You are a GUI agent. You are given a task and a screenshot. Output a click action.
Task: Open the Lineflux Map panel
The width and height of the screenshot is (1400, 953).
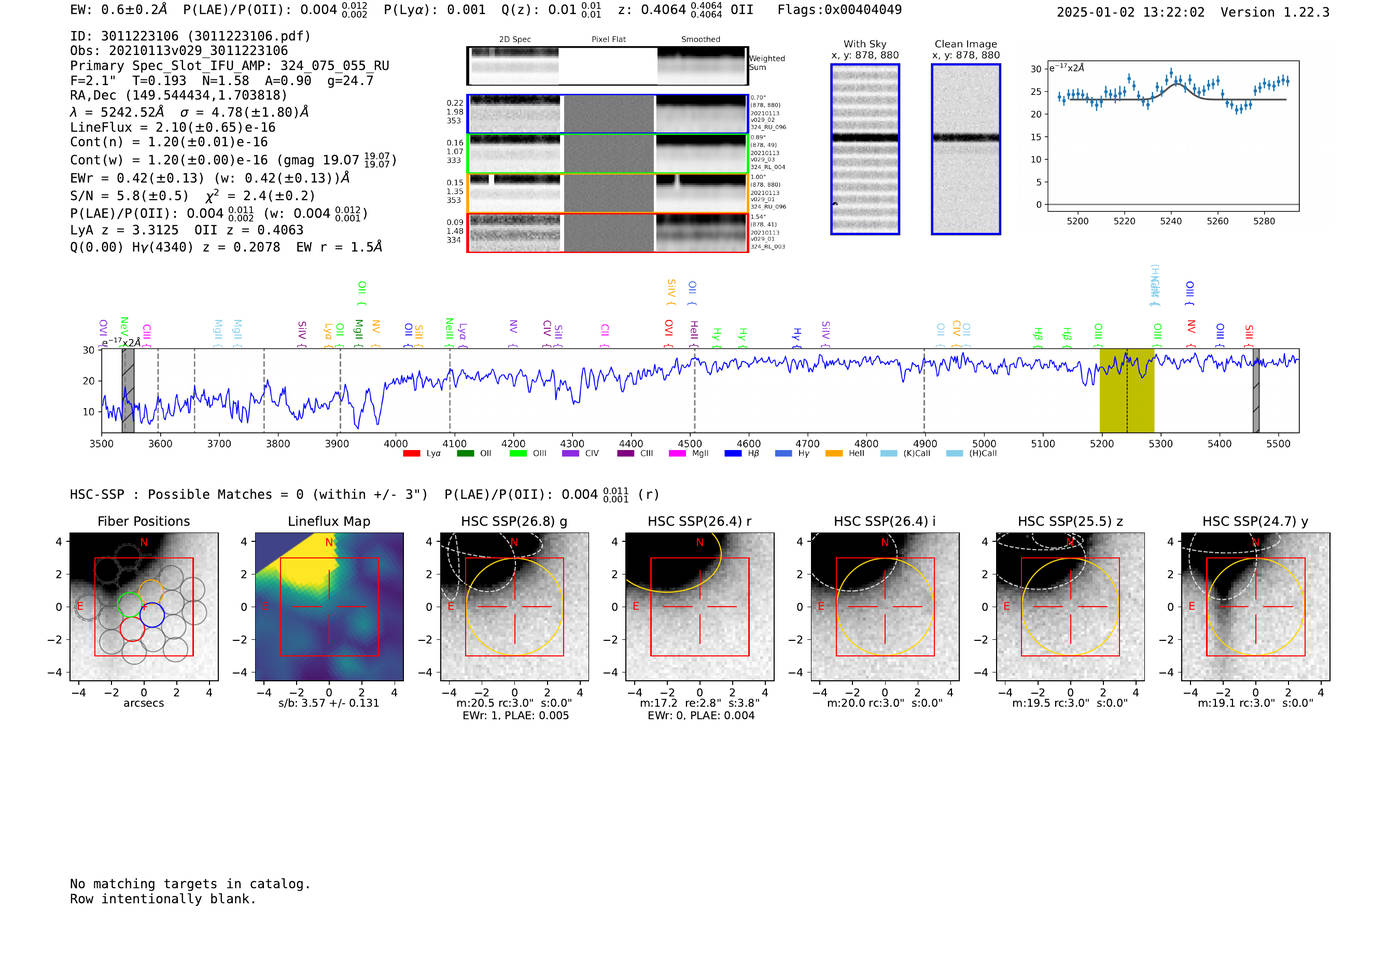point(329,607)
